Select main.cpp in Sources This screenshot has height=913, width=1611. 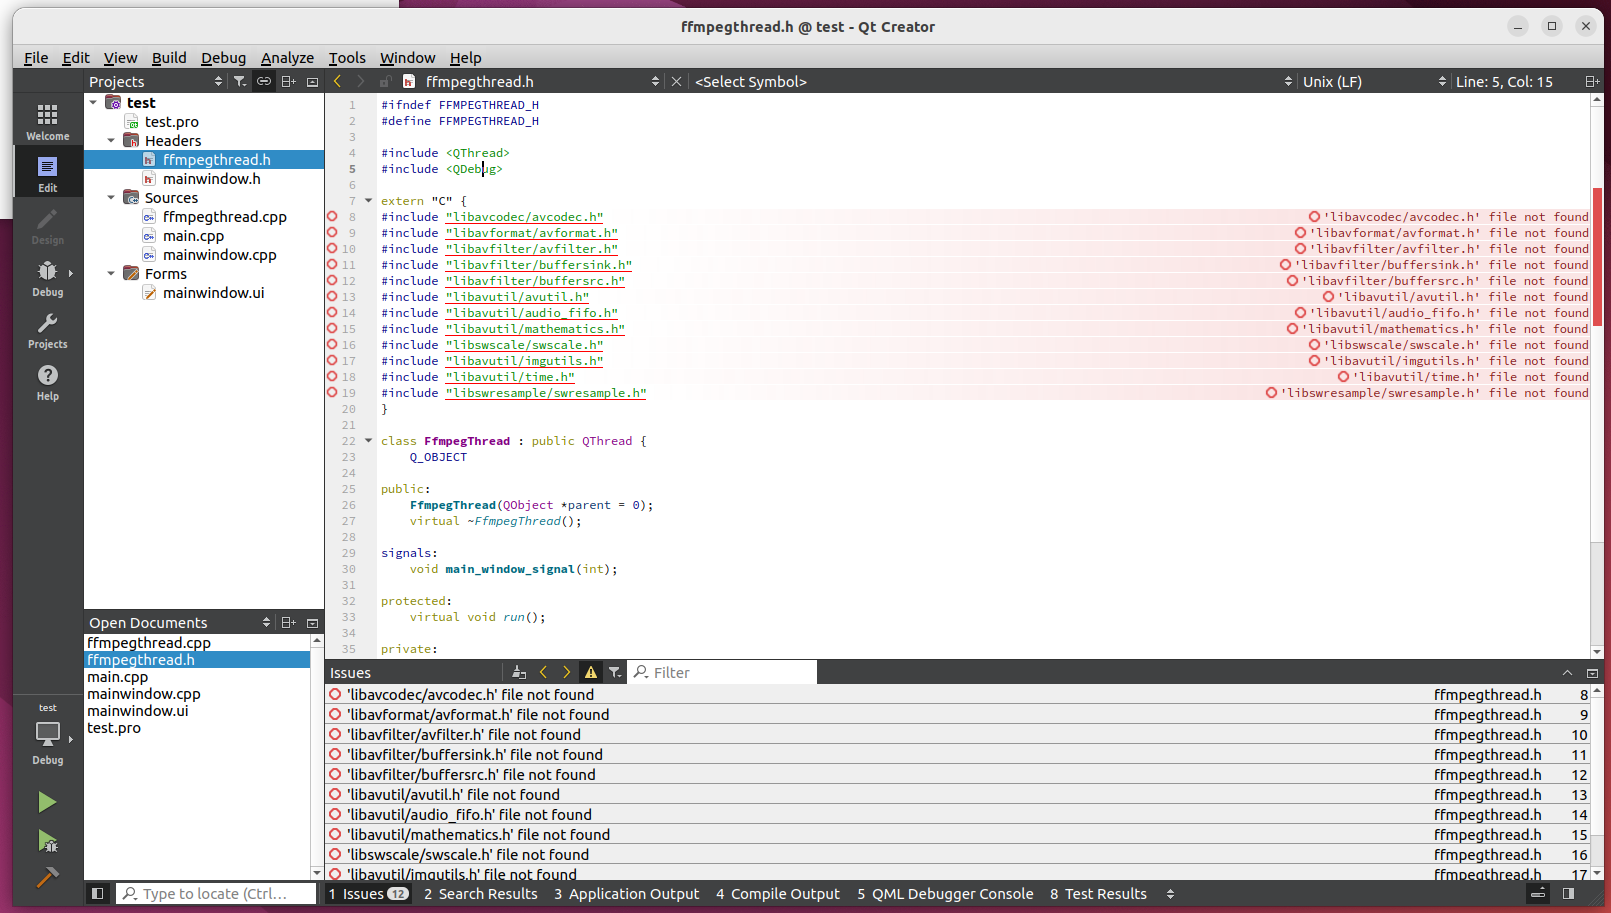tap(193, 235)
